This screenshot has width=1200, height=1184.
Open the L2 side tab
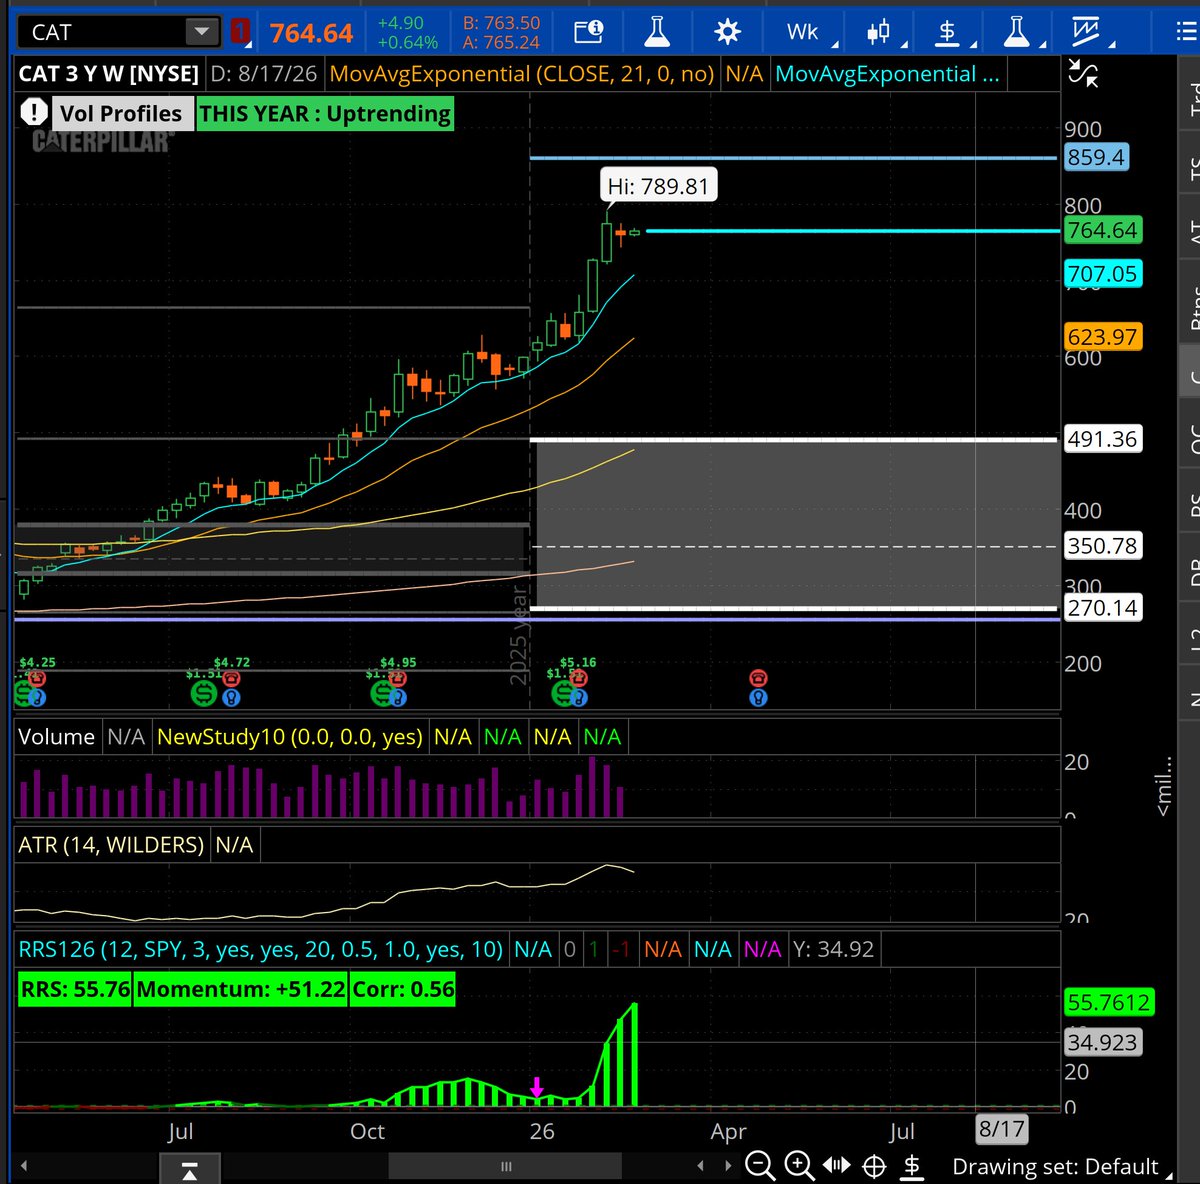pos(1193,637)
